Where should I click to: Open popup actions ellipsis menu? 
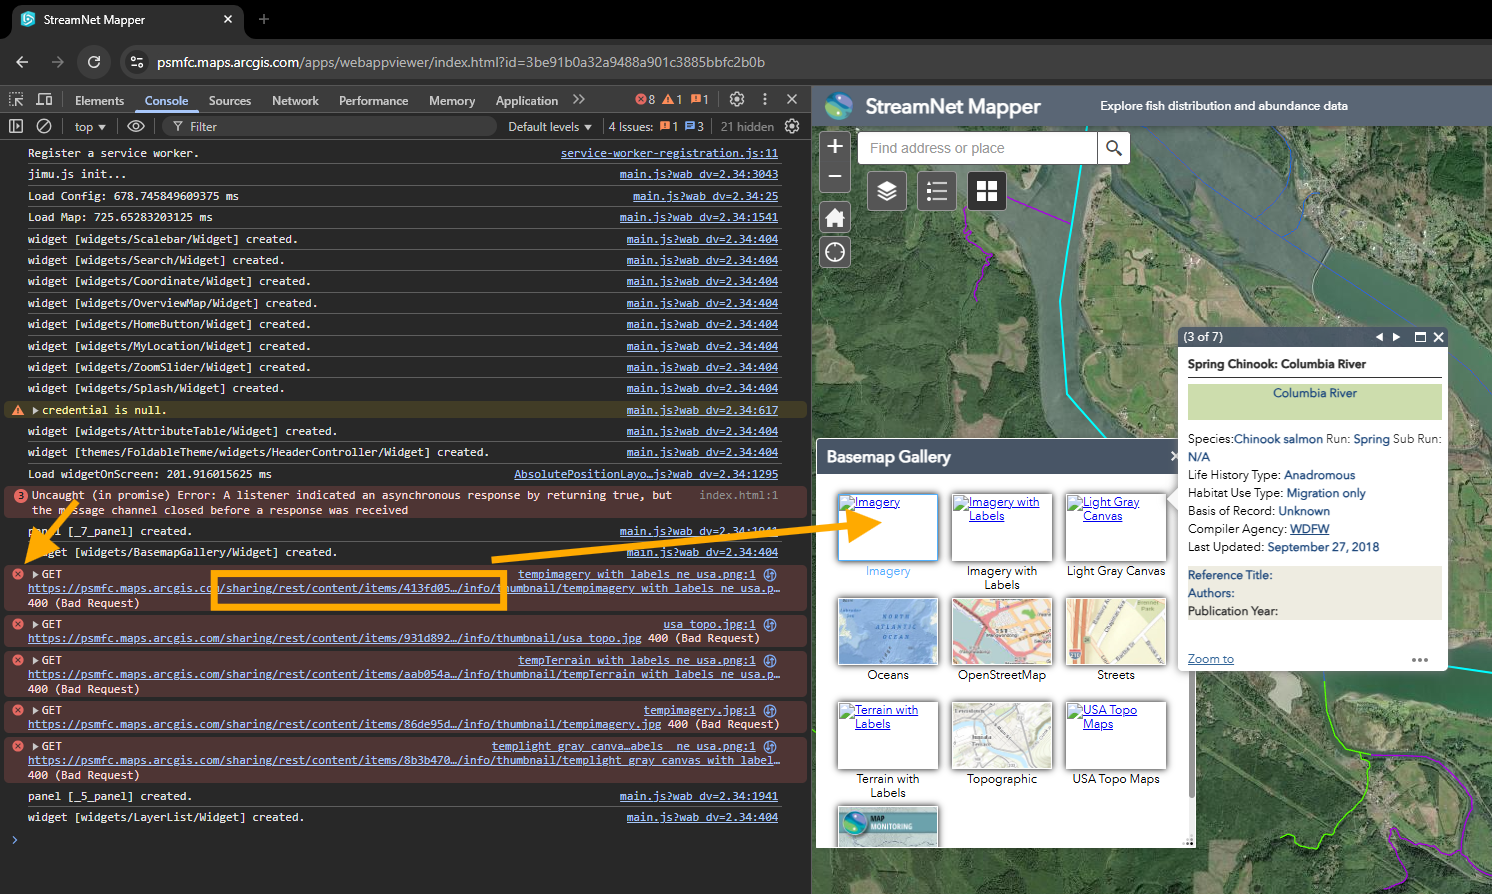pos(1420,659)
